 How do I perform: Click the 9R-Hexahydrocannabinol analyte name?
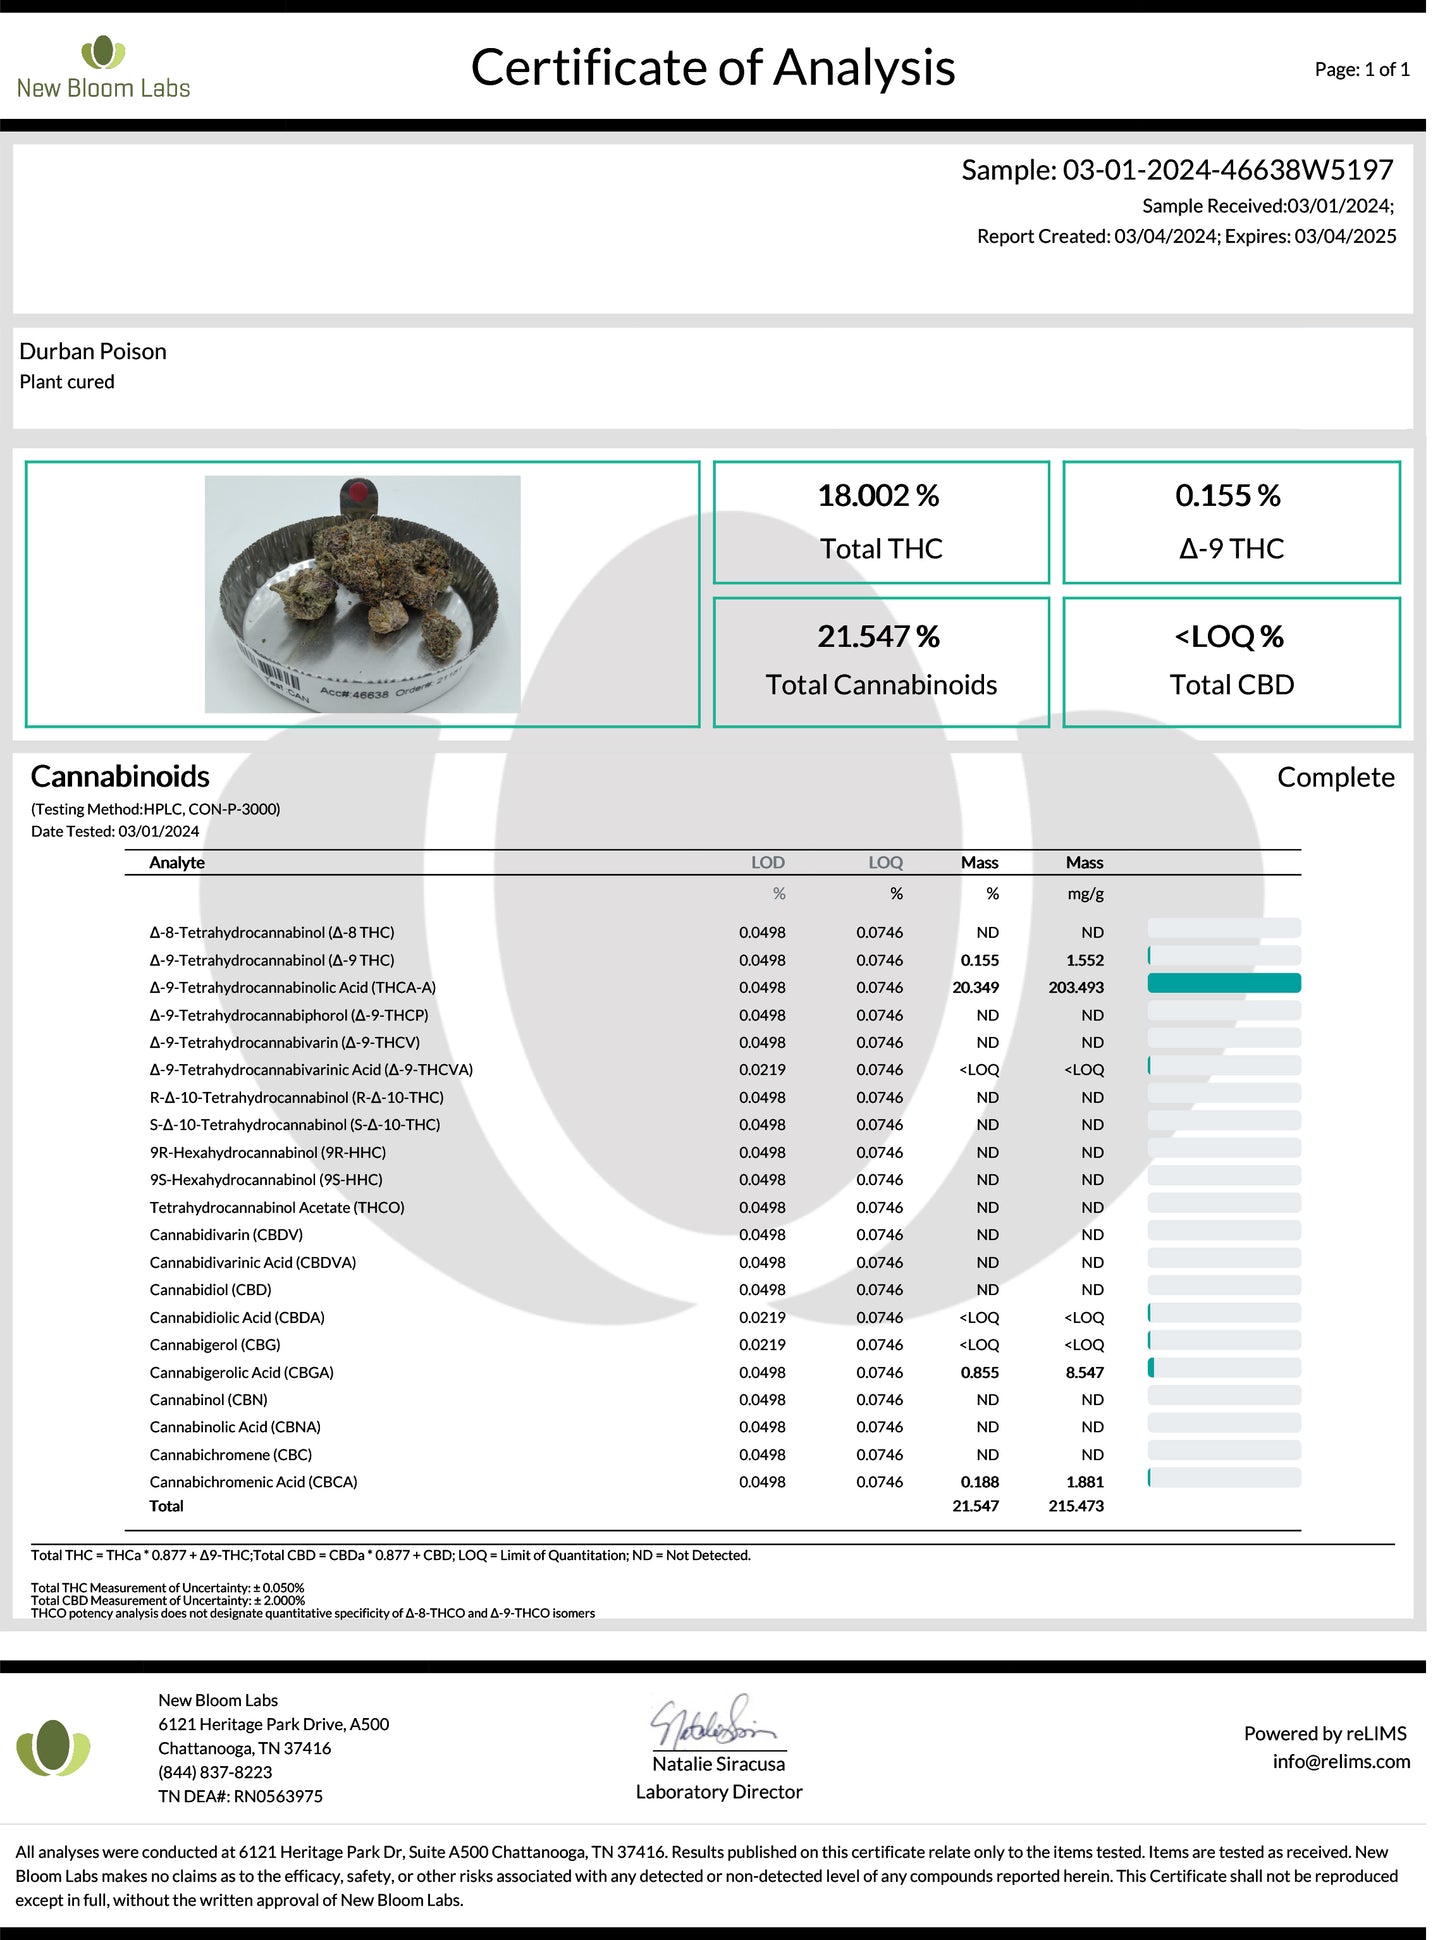click(267, 1152)
